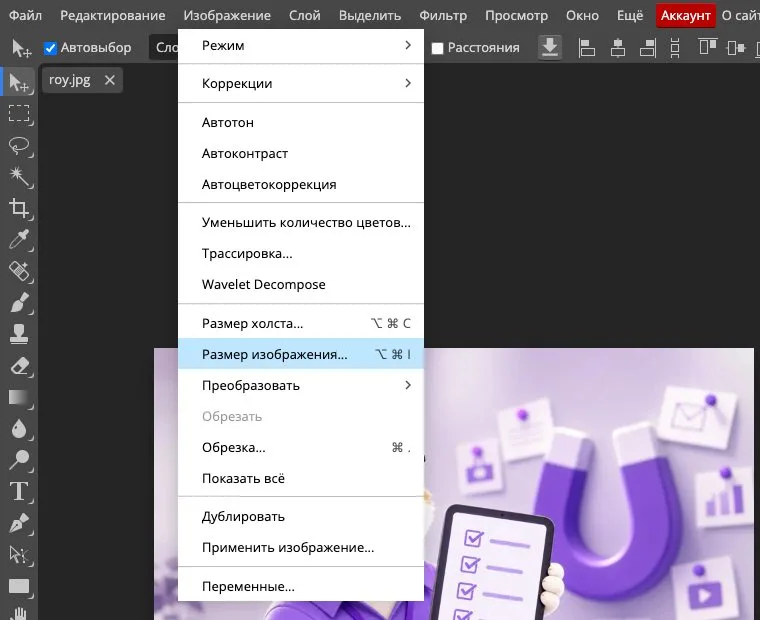Align vertical centers icon
This screenshot has height=620, width=760.
[x=736, y=48]
